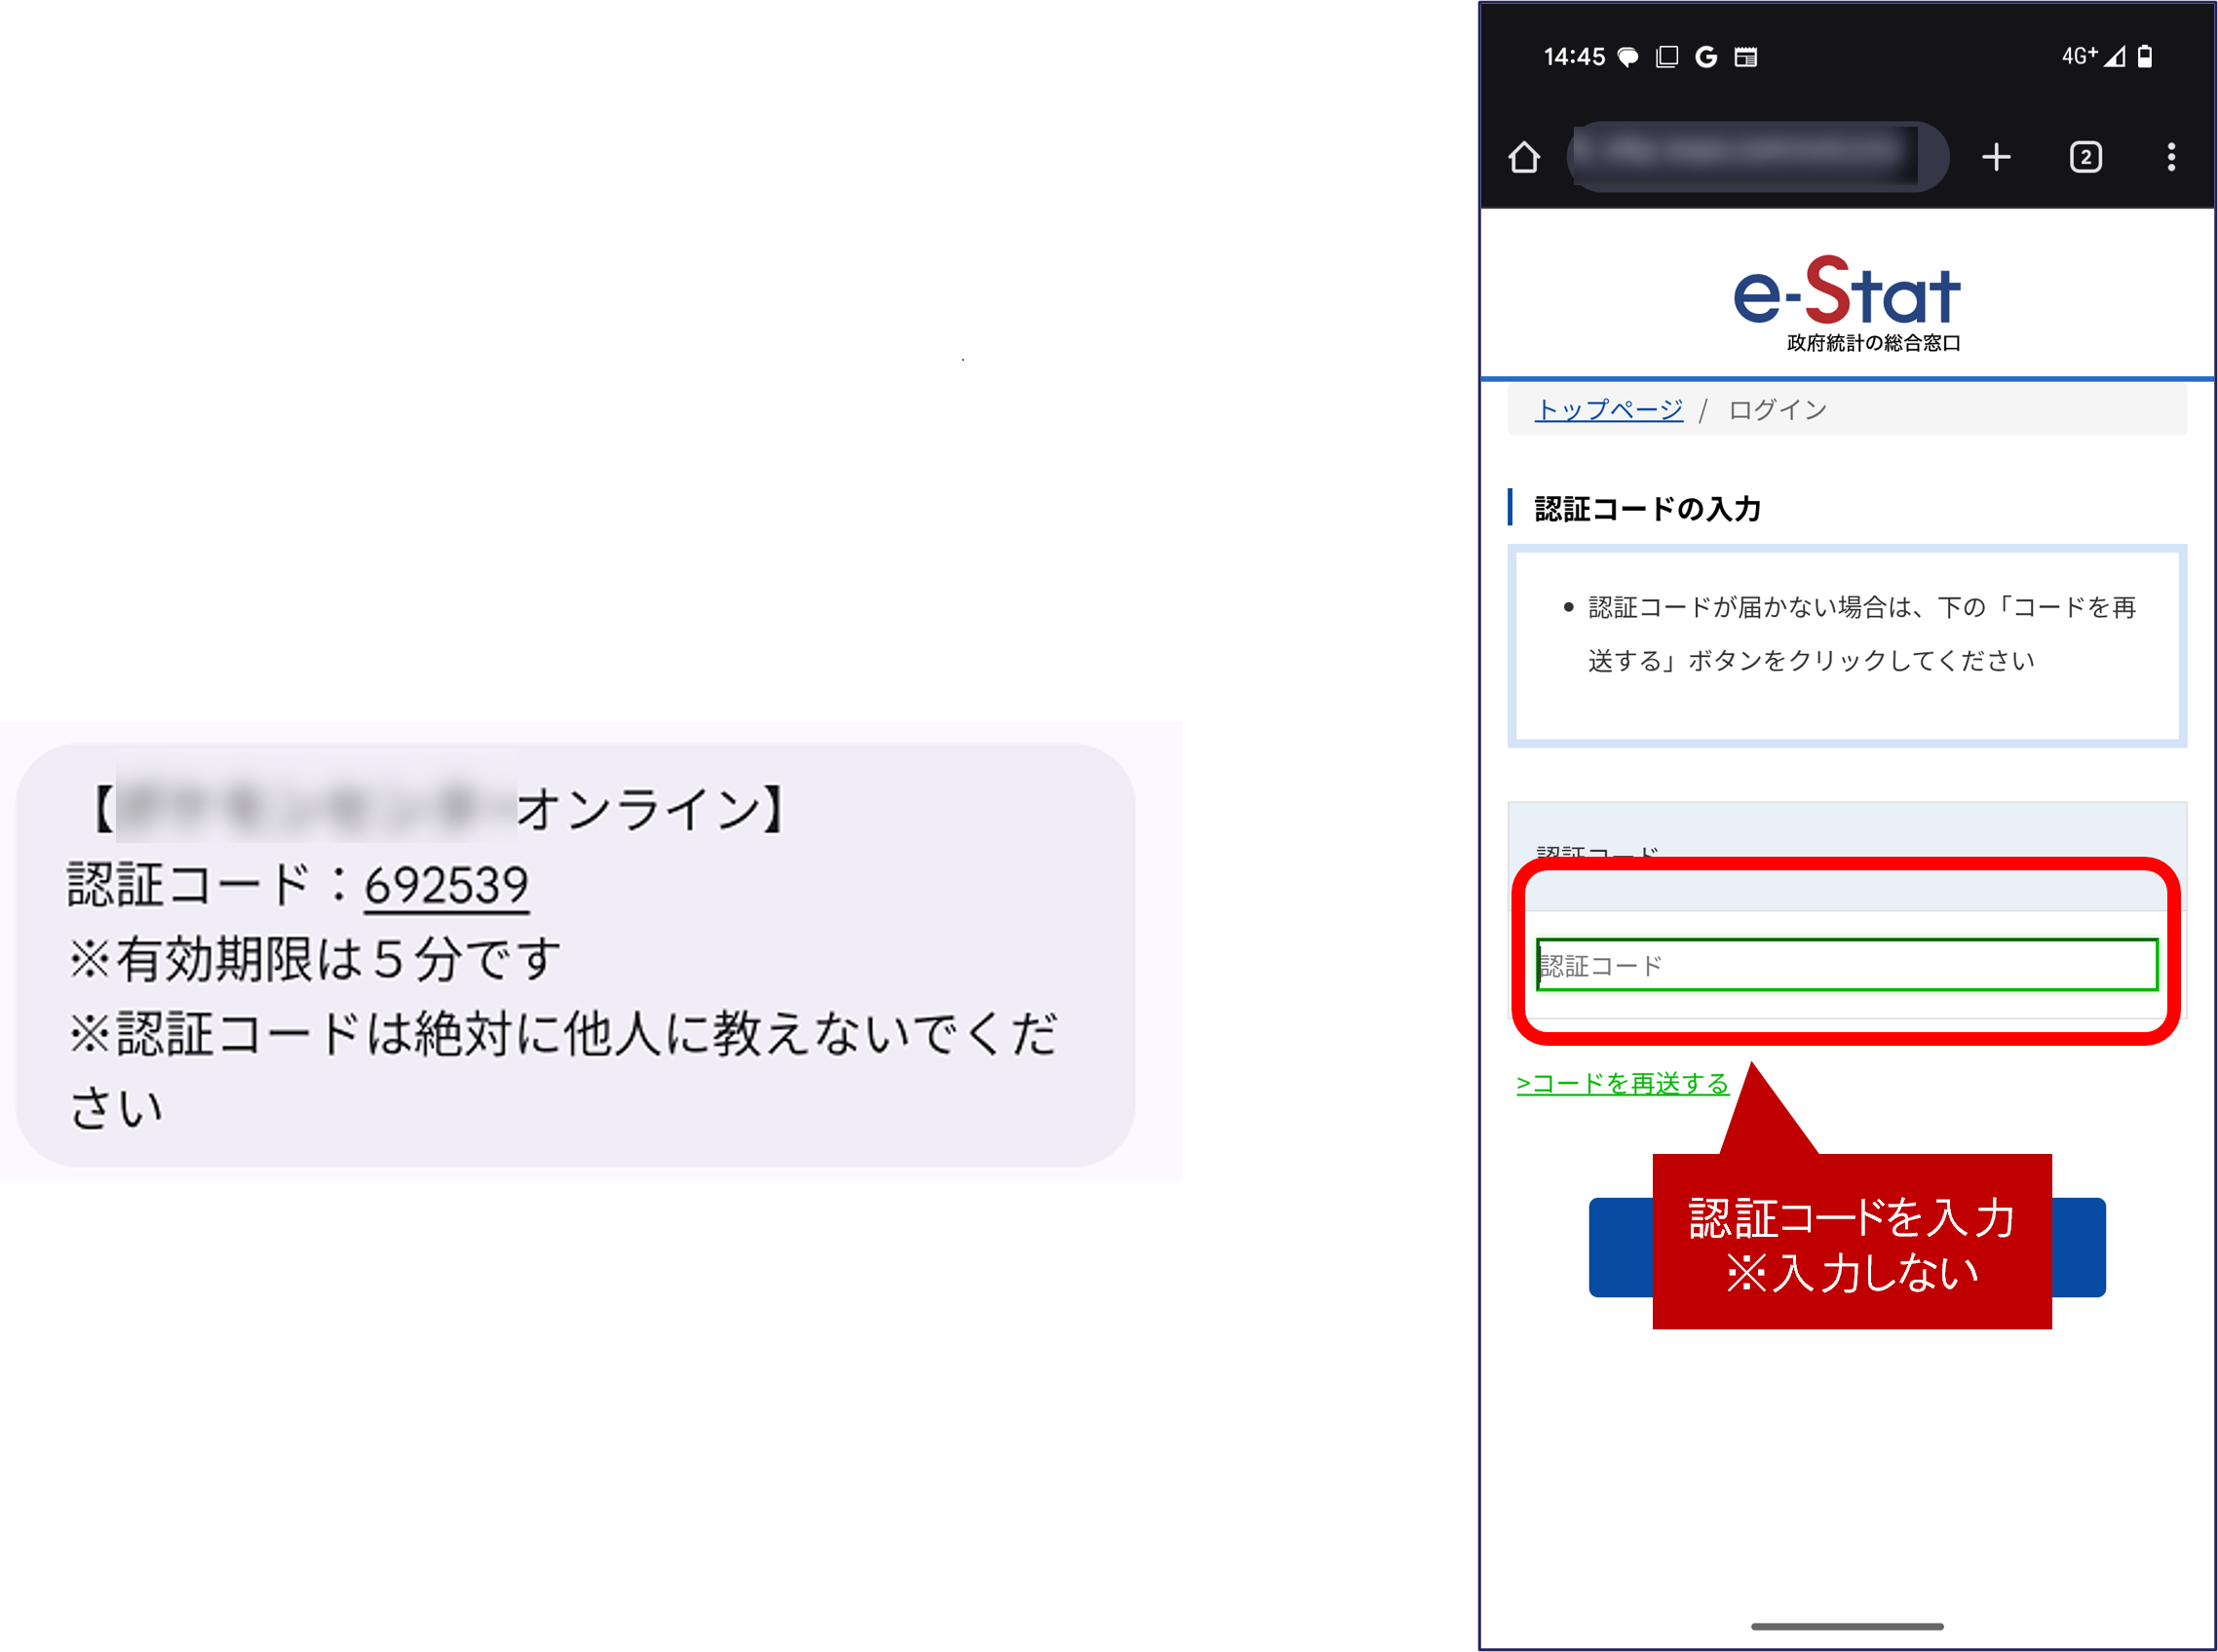Tap the 692539 code link in SMS
The image size is (2218, 1652).
pyautogui.click(x=446, y=885)
